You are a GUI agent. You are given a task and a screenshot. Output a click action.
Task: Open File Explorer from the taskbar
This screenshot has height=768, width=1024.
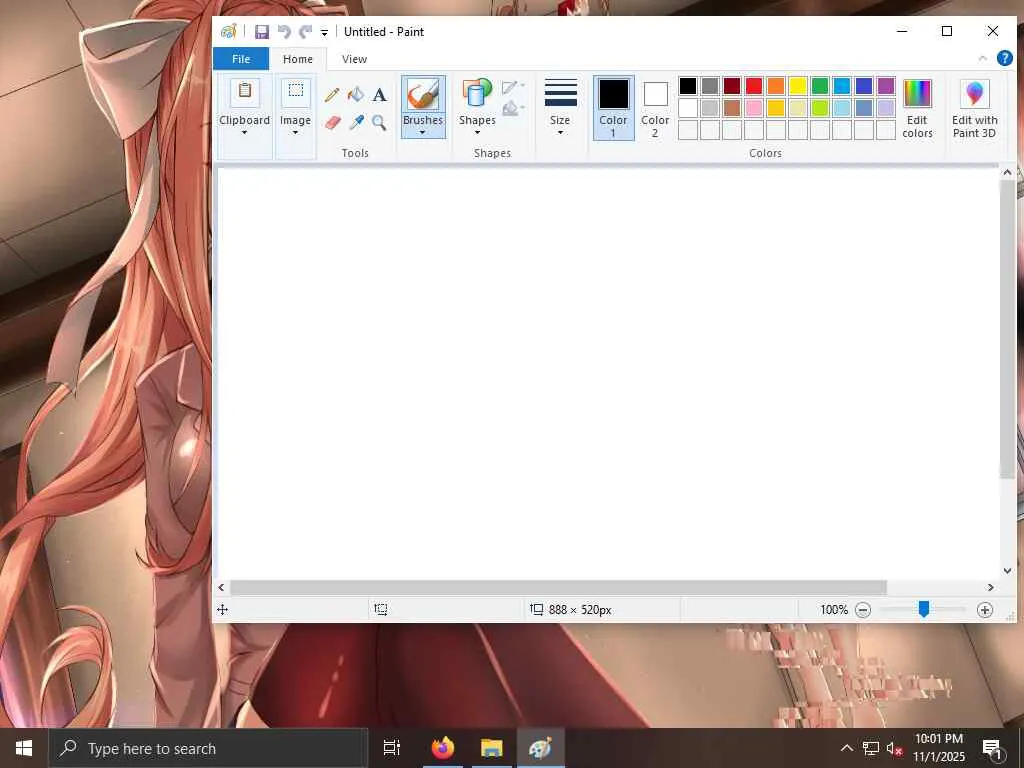coord(492,748)
